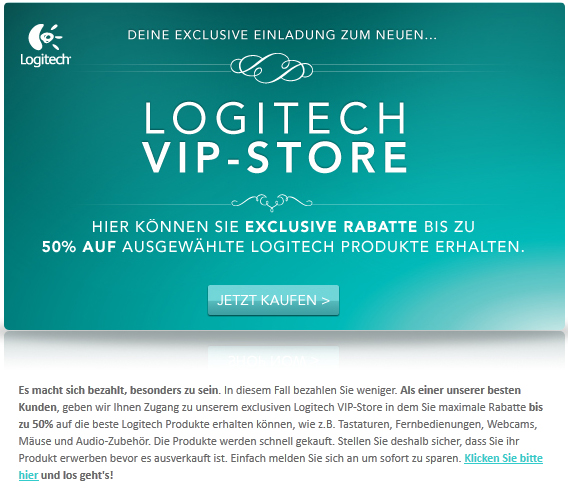Click the bold '50% AUF' banner text

point(79,247)
